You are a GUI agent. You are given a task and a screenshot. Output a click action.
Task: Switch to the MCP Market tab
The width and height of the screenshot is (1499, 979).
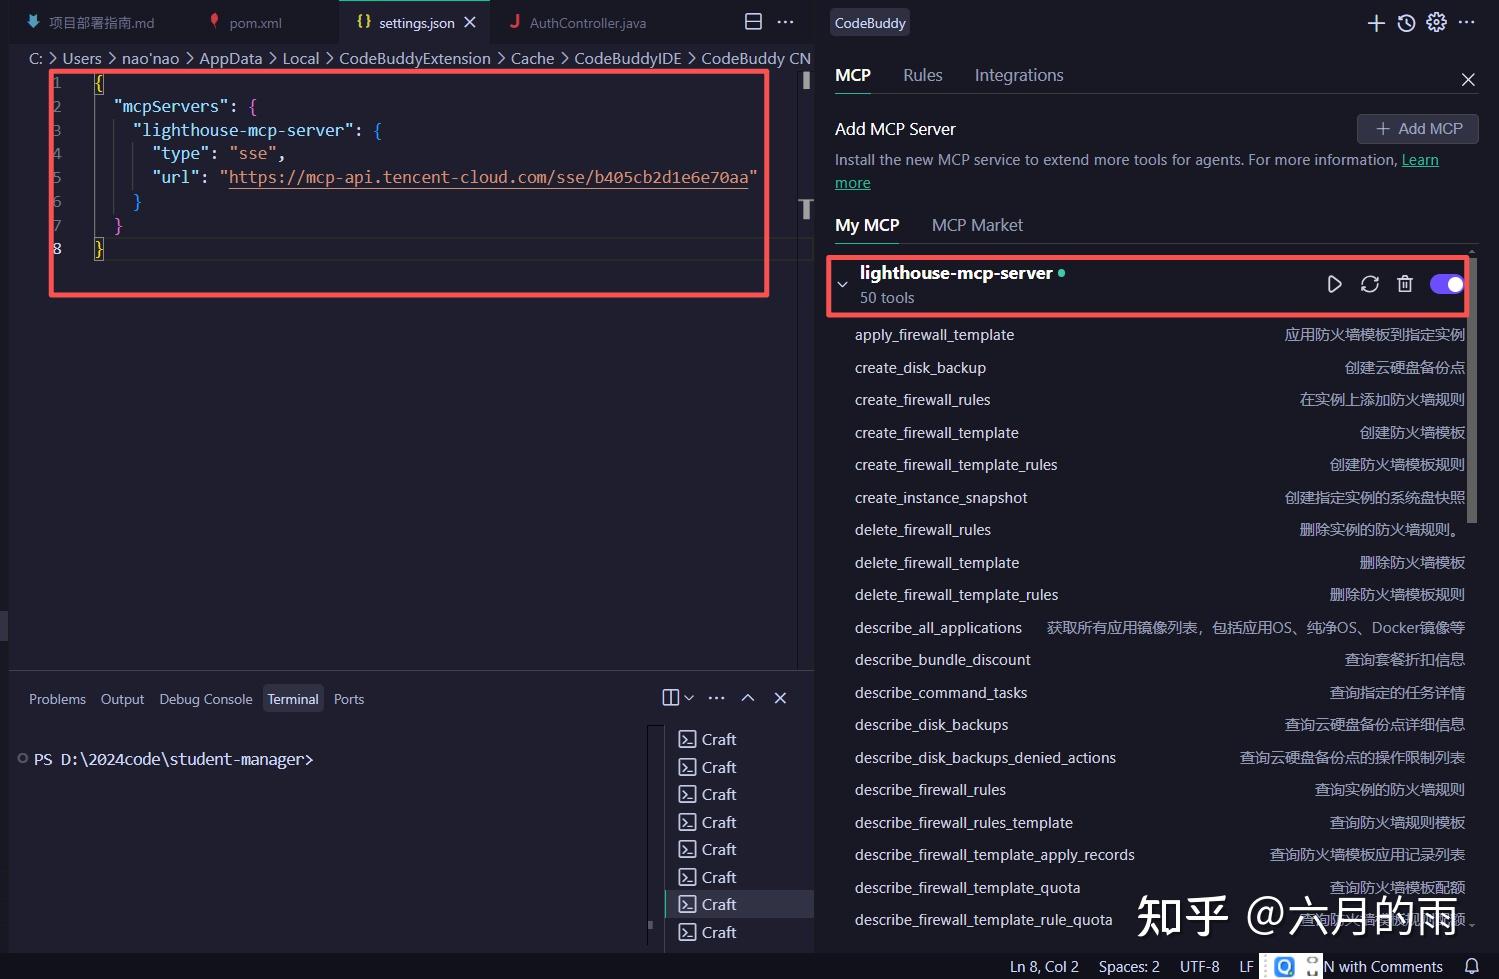click(977, 225)
